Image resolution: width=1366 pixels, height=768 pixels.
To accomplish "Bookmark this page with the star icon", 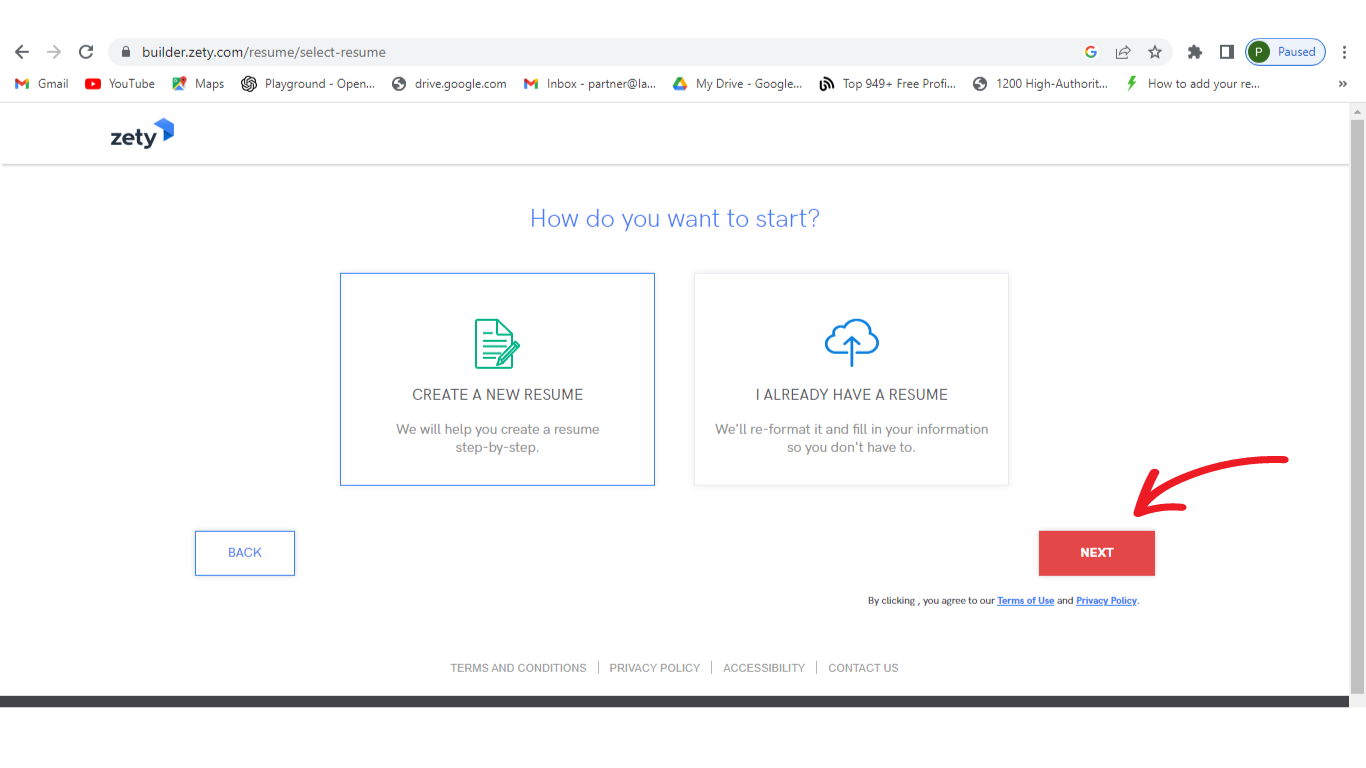I will 1155,52.
